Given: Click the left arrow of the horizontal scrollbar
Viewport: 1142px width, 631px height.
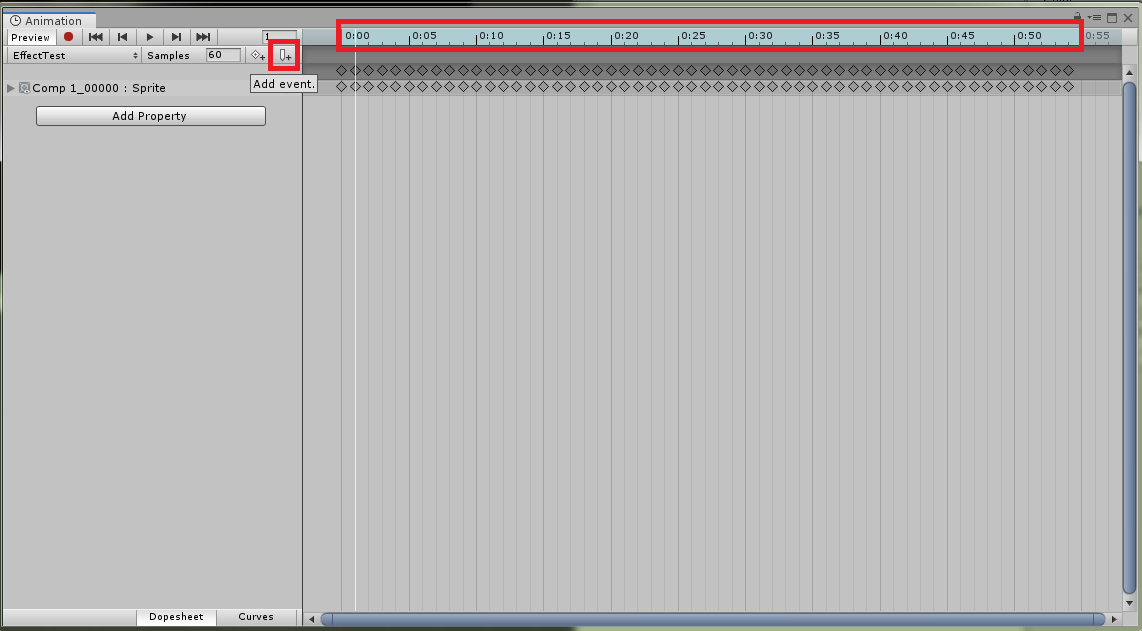Looking at the screenshot, I should (x=312, y=619).
